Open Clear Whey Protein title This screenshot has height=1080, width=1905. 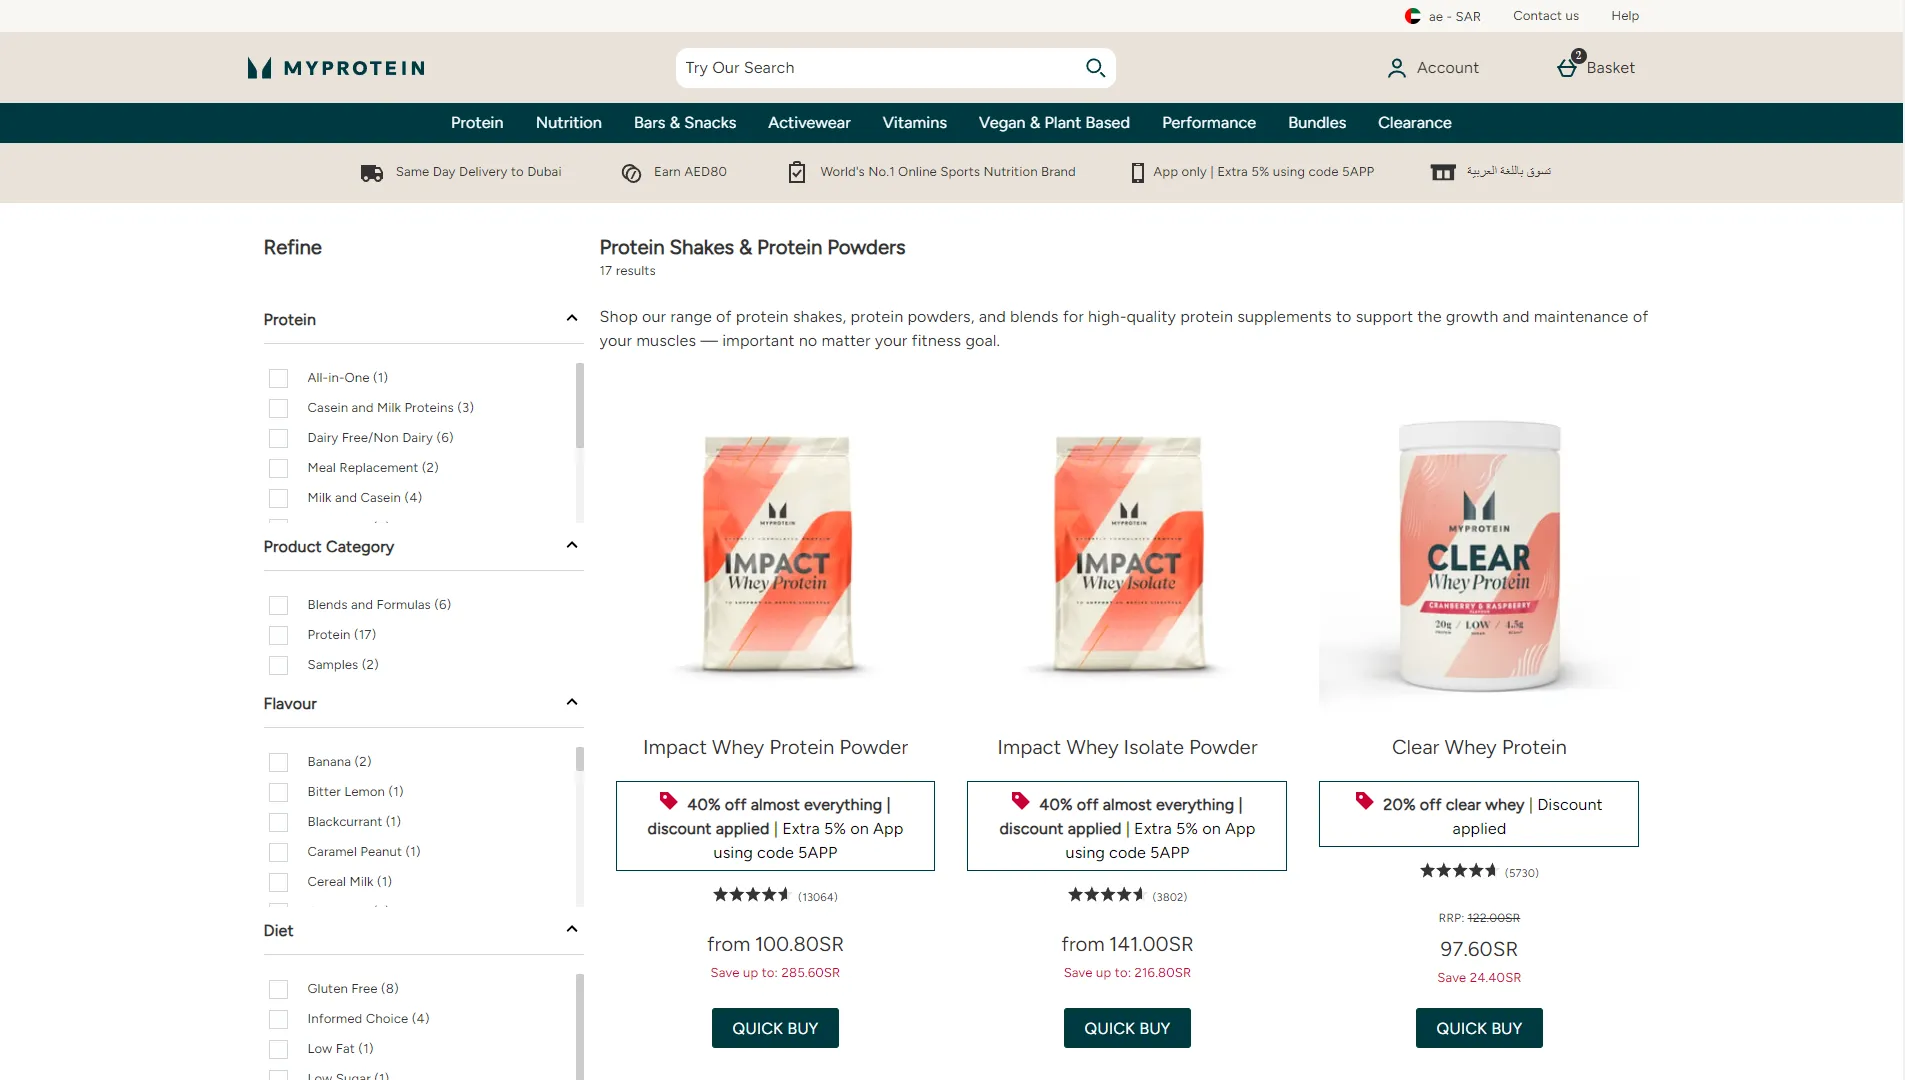[x=1479, y=748]
